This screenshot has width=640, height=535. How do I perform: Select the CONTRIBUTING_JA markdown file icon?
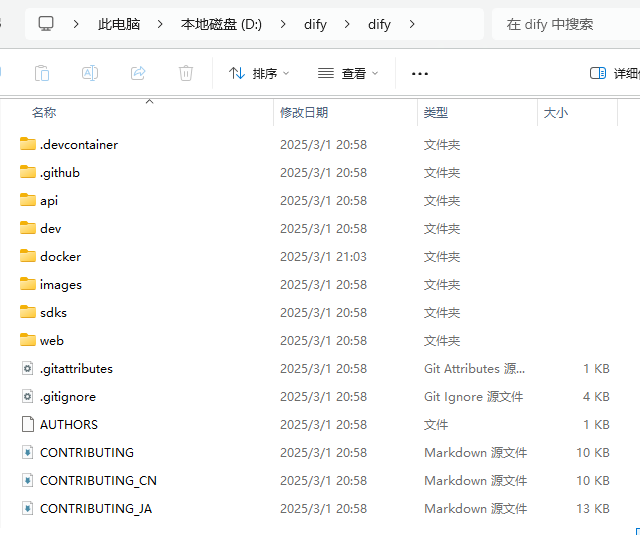pos(27,508)
